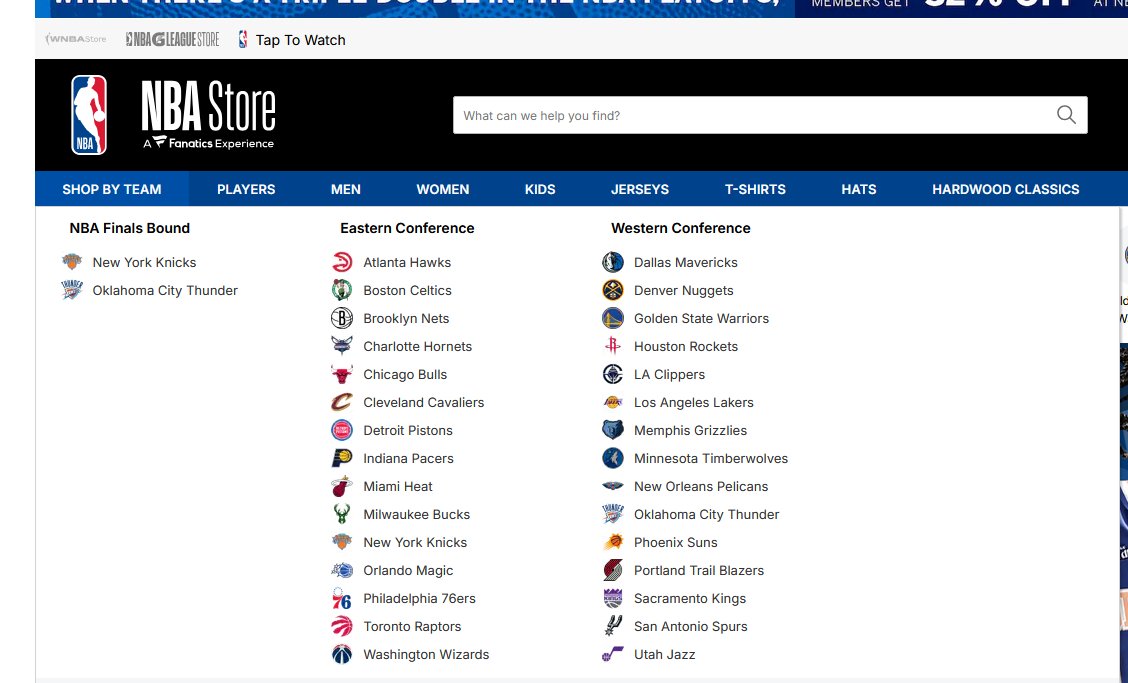1128x683 pixels.
Task: Click the Utah Jazz logo icon
Action: point(612,655)
